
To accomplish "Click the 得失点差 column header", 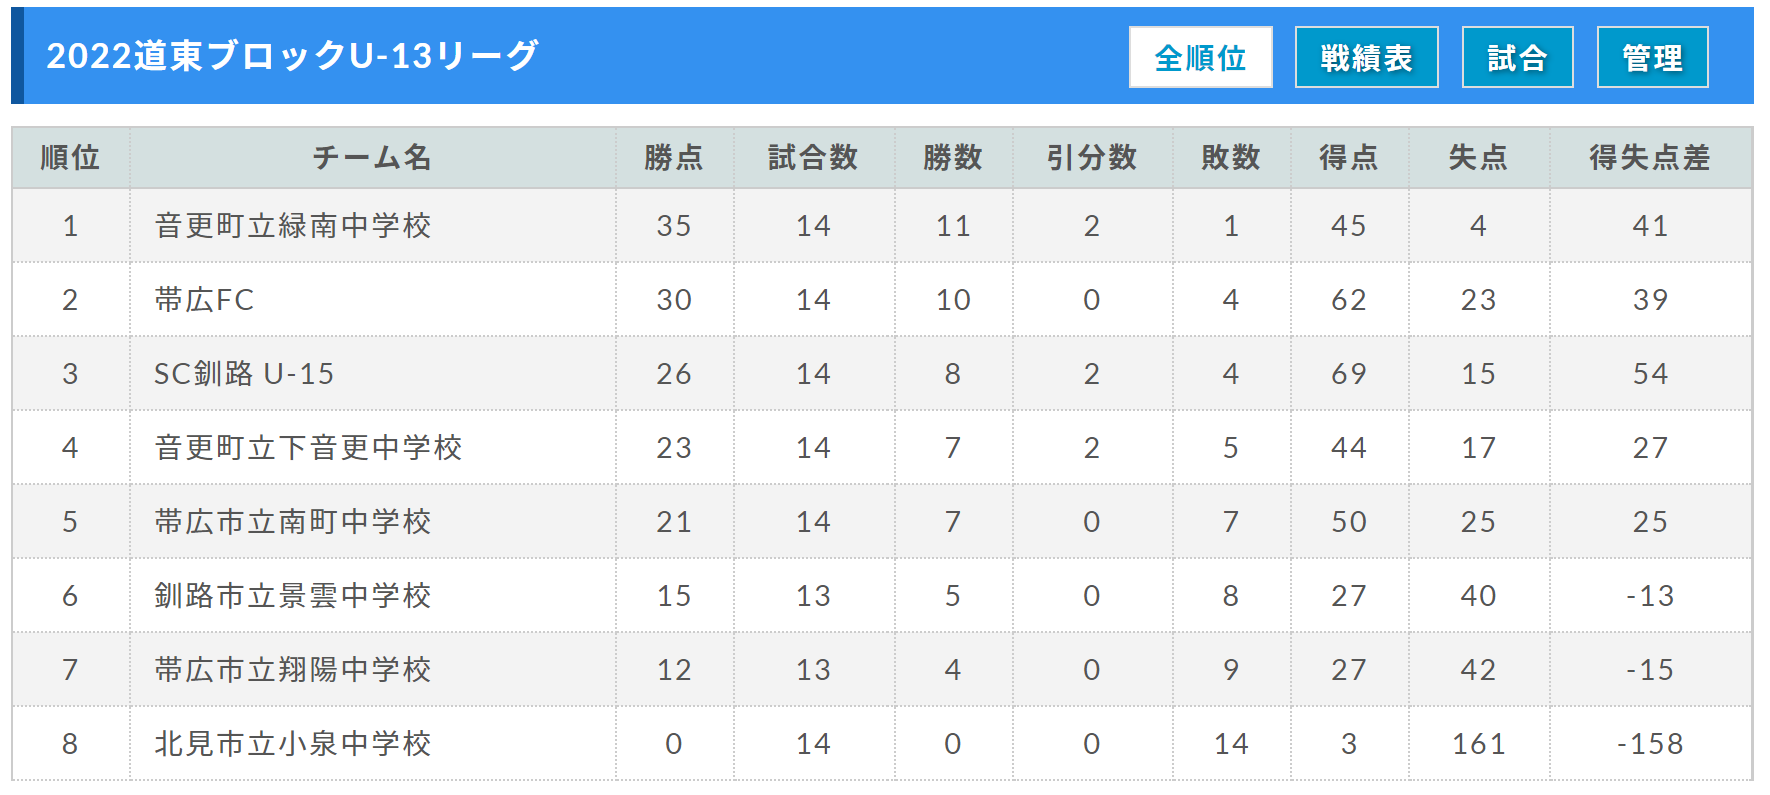I will (1650, 158).
